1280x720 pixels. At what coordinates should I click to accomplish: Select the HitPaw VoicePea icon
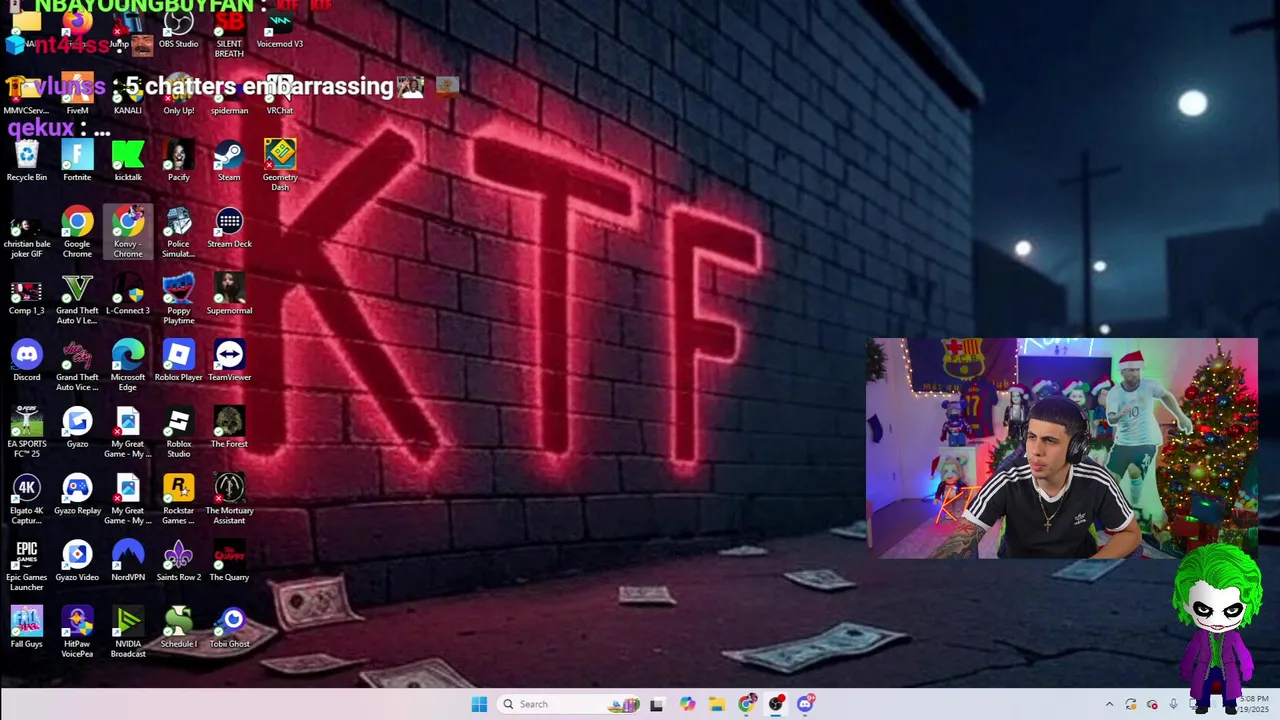pos(77,633)
